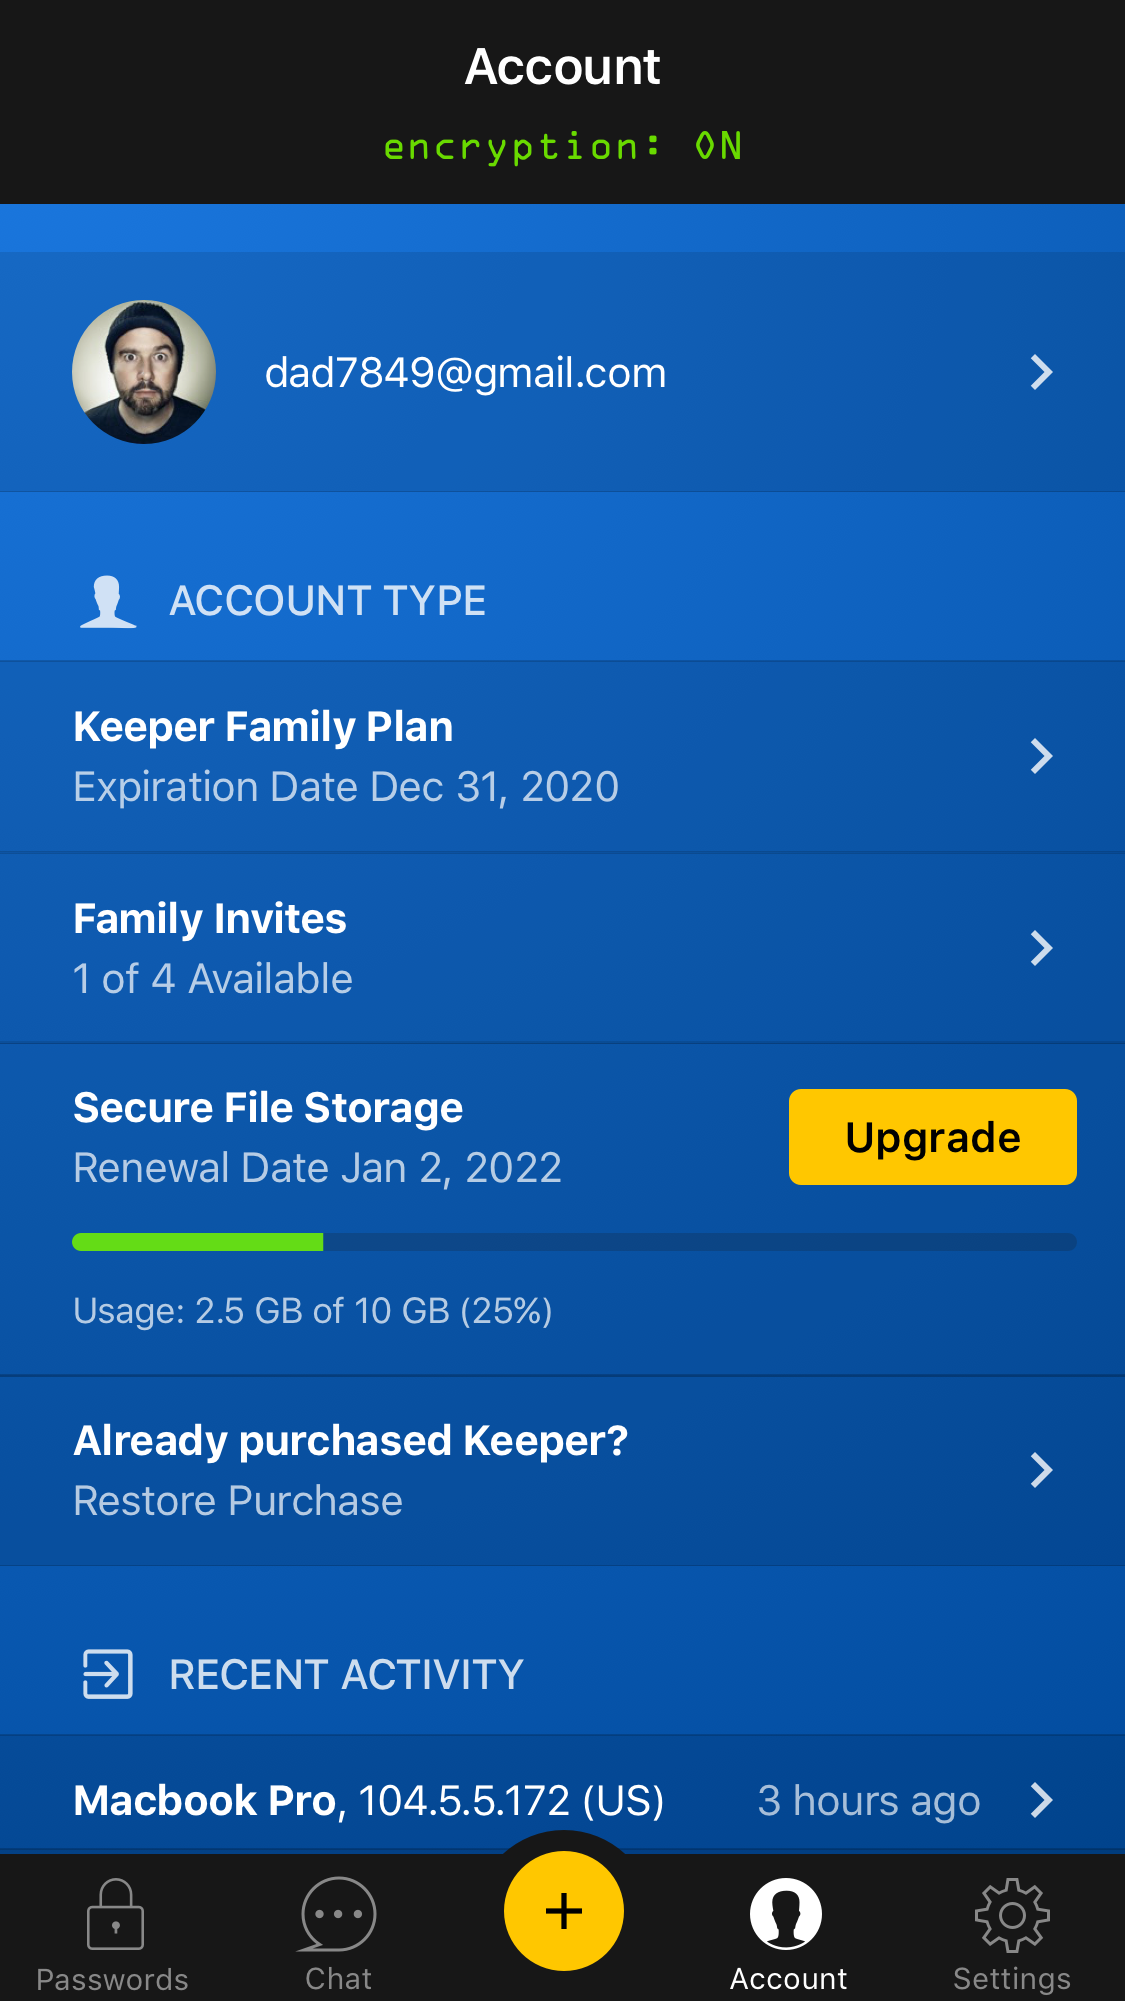Tap the Recent Activity arrow icon
The image size is (1125, 2001).
[107, 1674]
